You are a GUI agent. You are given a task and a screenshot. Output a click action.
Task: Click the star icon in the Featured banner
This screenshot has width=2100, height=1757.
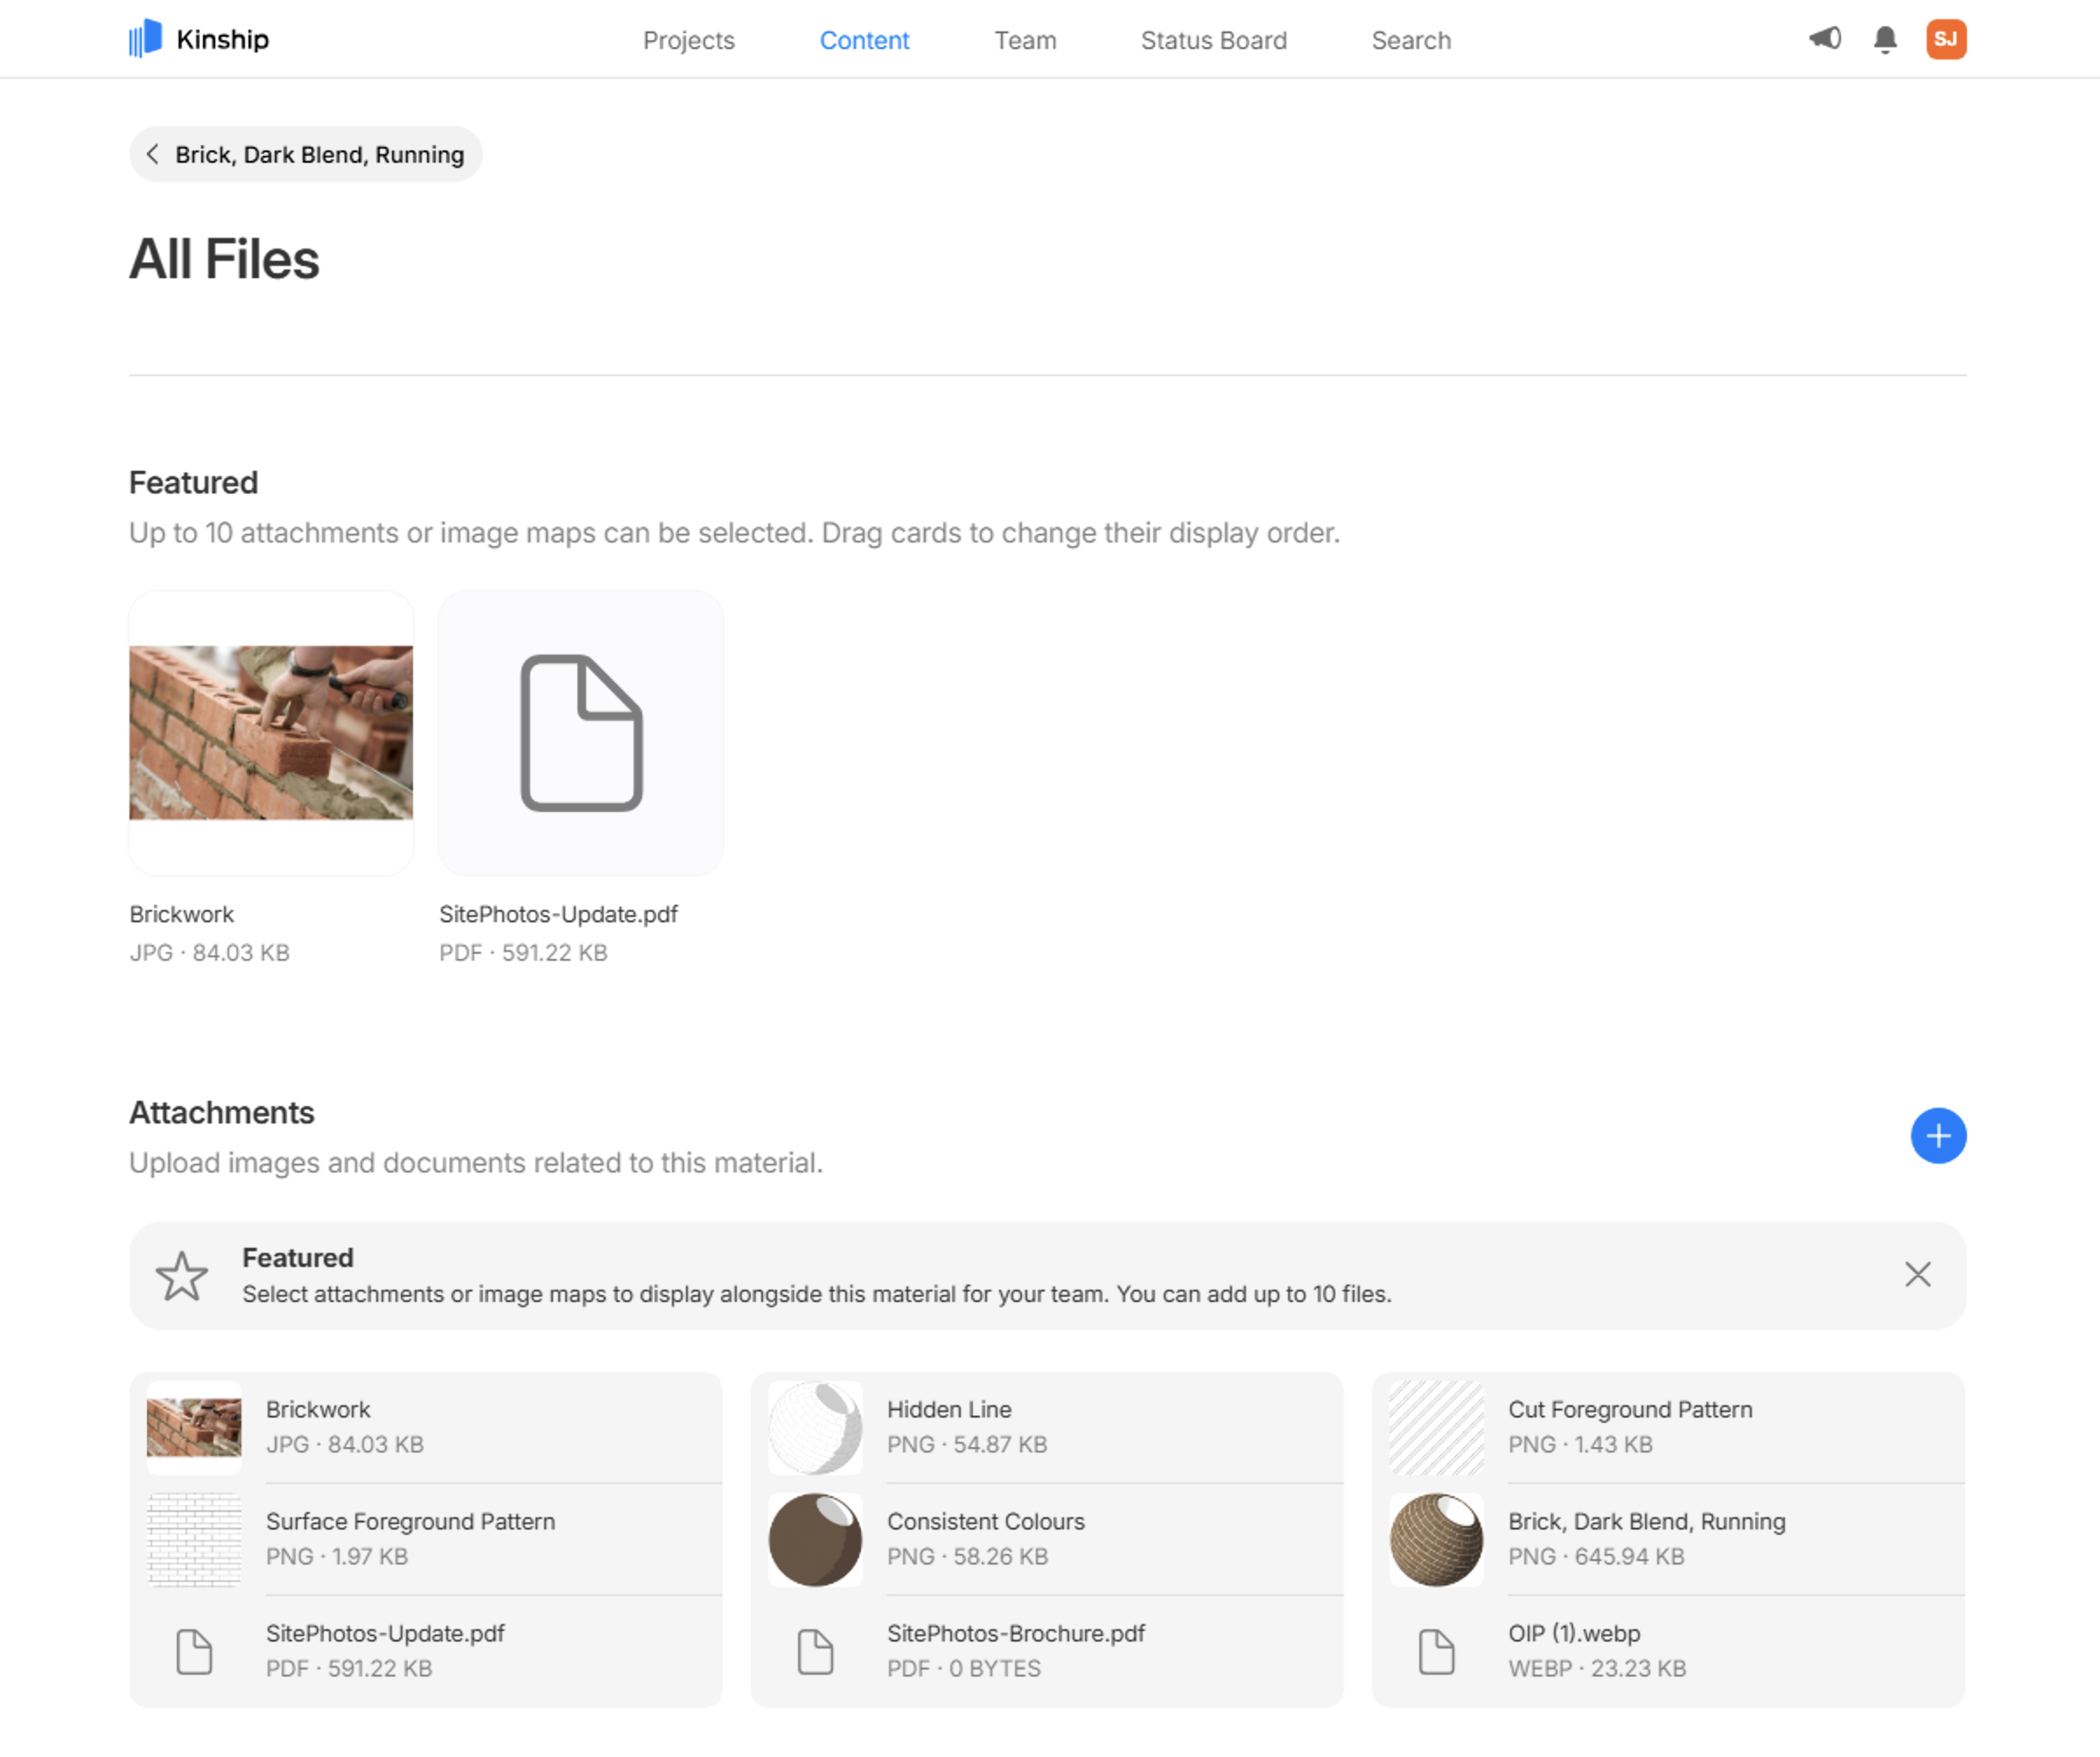pos(183,1275)
